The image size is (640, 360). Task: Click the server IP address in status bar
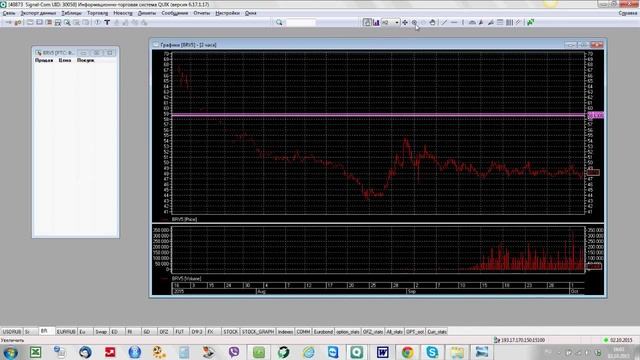pos(522,340)
